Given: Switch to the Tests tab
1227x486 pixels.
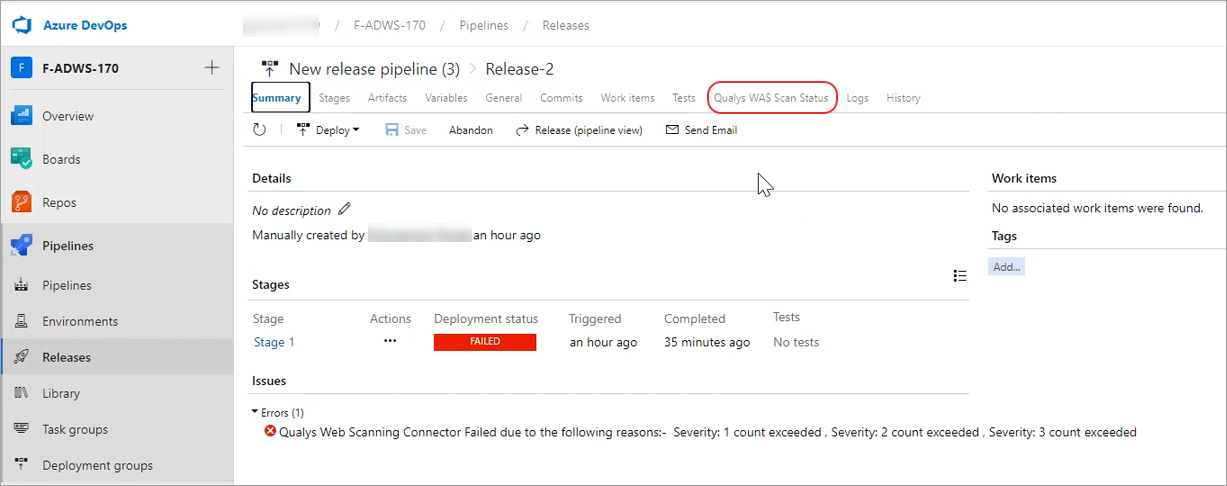Looking at the screenshot, I should pos(684,98).
